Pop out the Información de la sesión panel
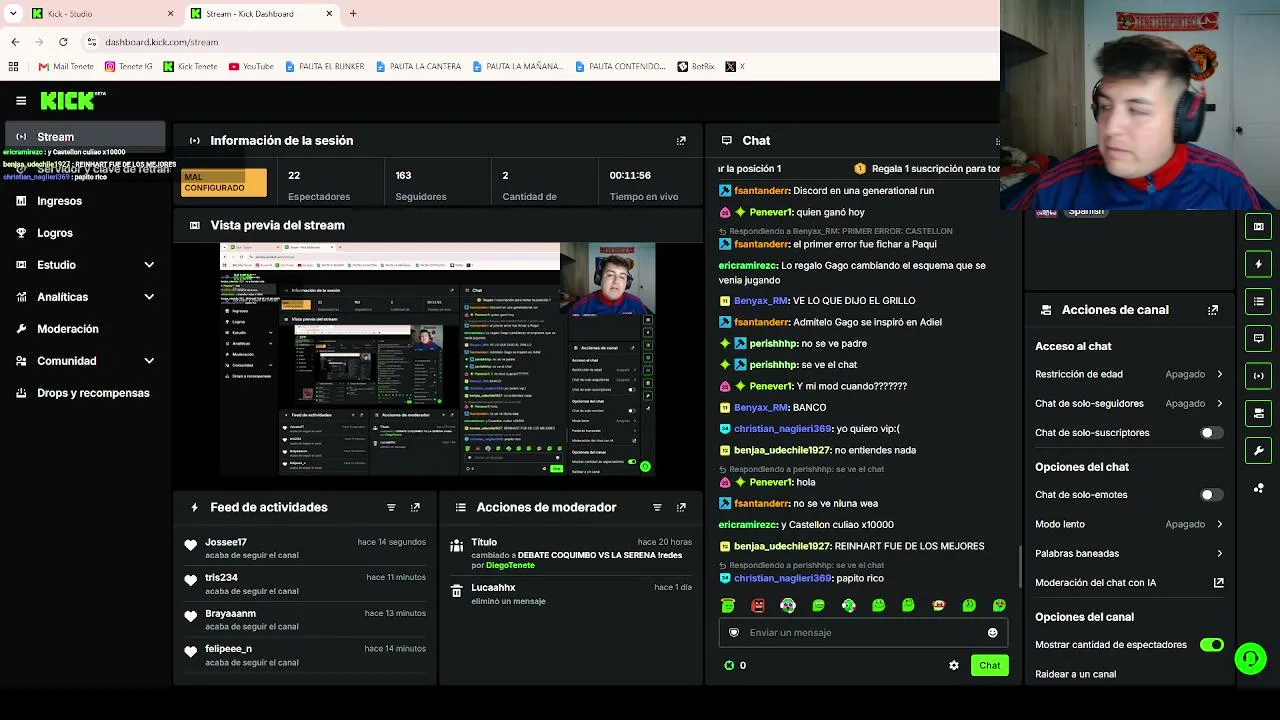The image size is (1280, 720). click(x=681, y=141)
